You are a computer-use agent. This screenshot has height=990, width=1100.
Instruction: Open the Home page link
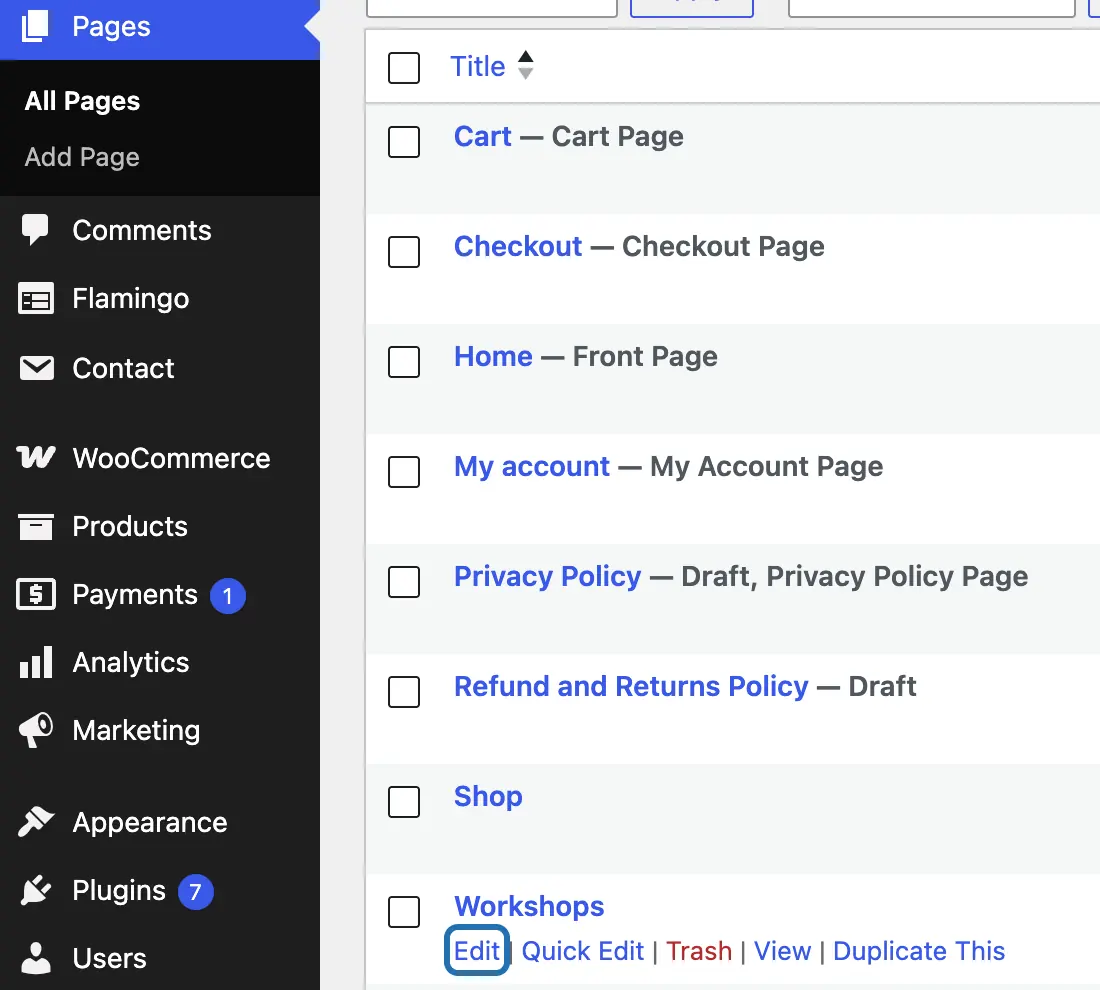pyautogui.click(x=493, y=356)
